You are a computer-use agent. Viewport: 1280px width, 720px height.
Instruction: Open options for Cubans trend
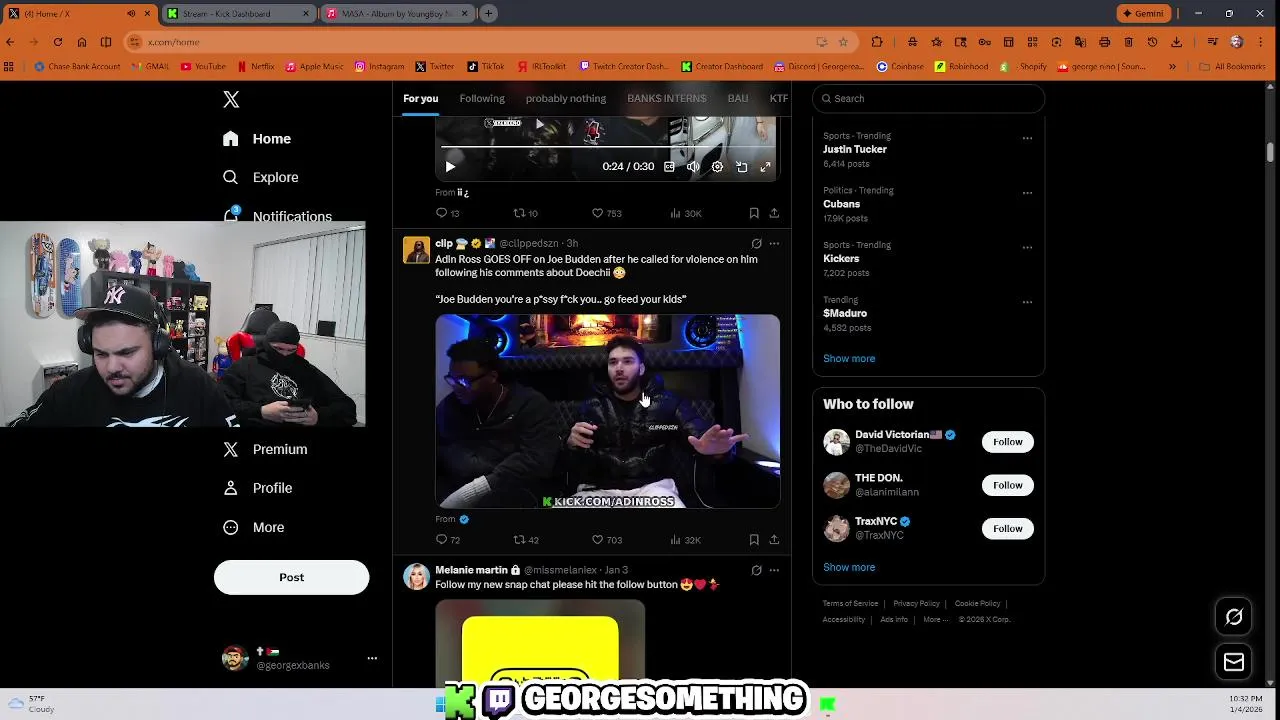1027,193
